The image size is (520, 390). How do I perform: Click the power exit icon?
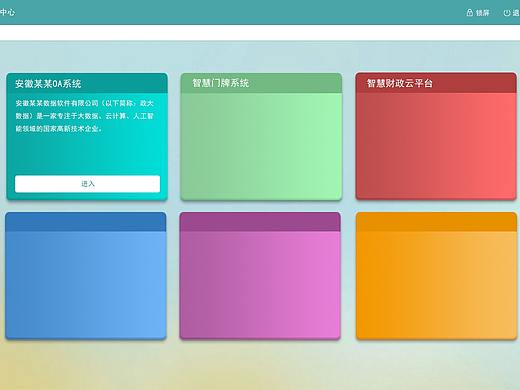[507, 13]
